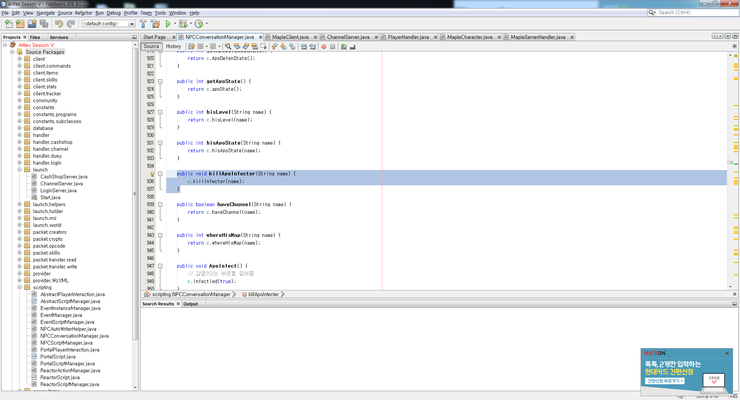Switch to the MapleClient.java tab

tap(290, 37)
